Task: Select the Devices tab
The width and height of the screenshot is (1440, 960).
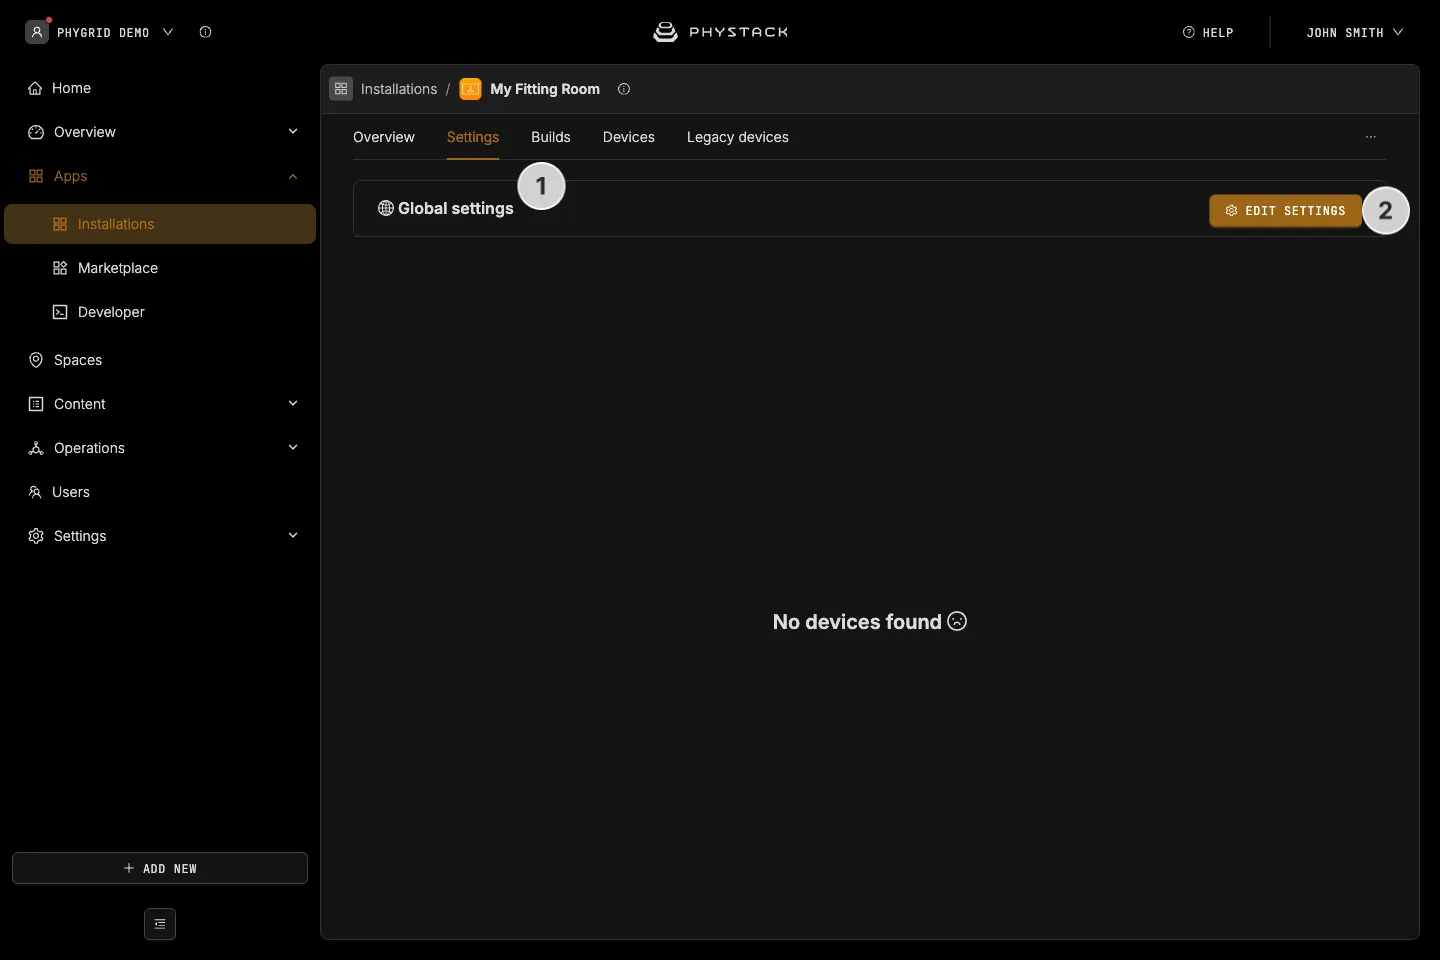Action: click(629, 137)
